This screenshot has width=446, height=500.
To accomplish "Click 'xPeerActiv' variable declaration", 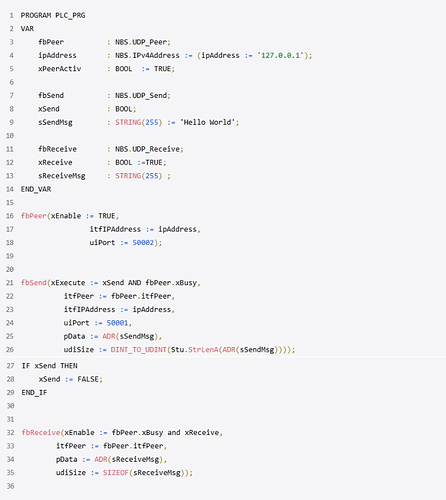I will click(60, 69).
